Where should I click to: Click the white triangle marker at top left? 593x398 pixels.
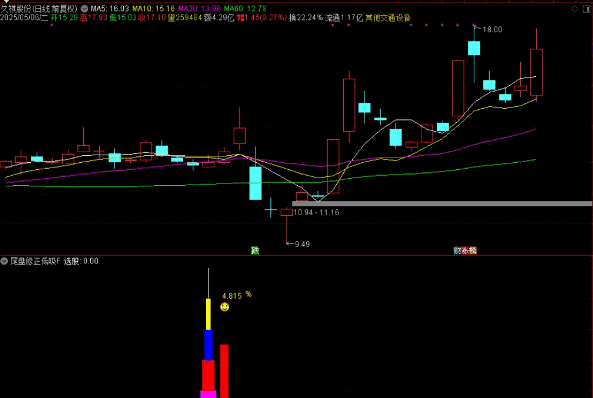click(6, 2)
